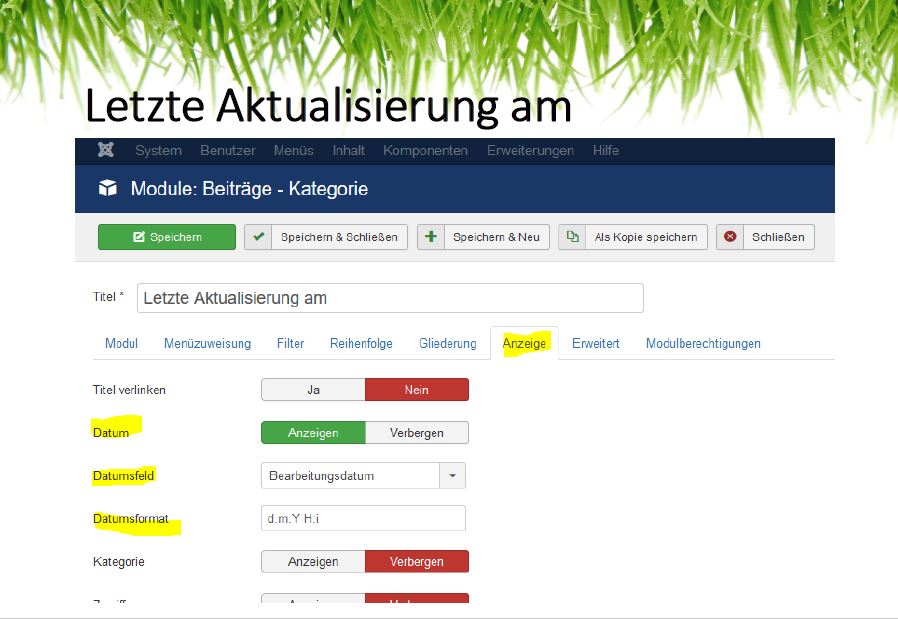Open the Erweiterungen menu
The width and height of the screenshot is (898, 619).
(530, 151)
